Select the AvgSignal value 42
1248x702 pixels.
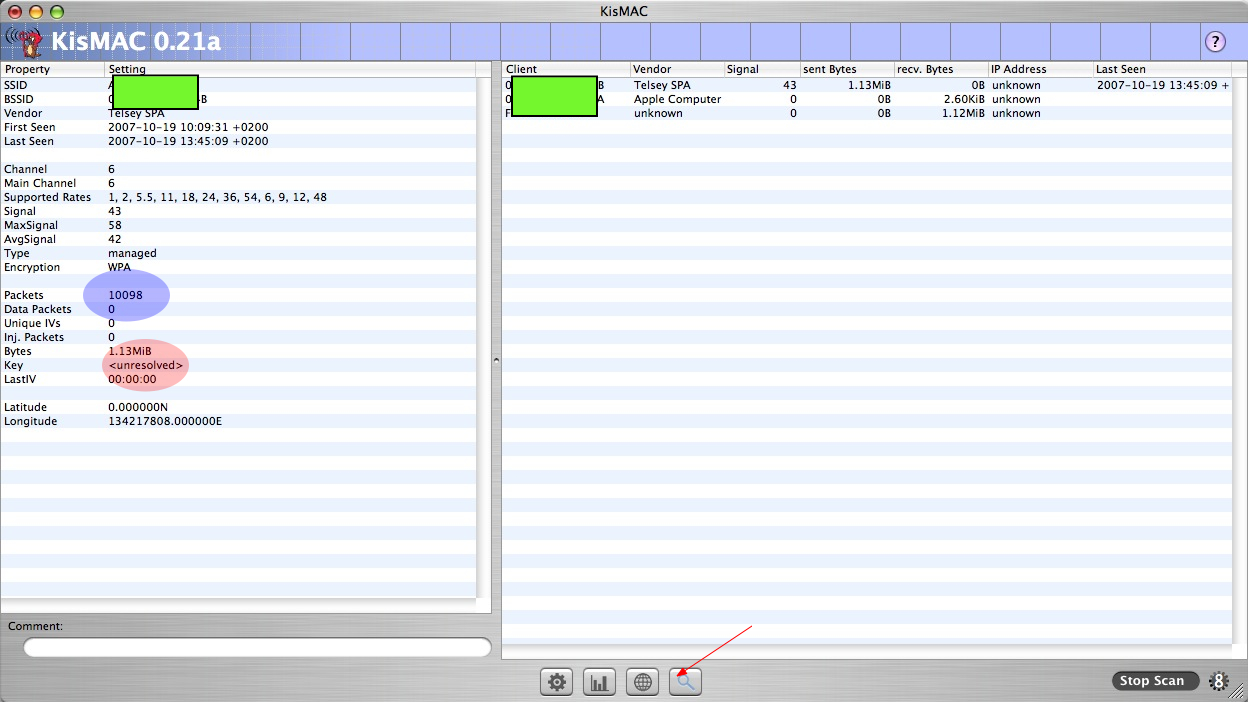[115, 239]
